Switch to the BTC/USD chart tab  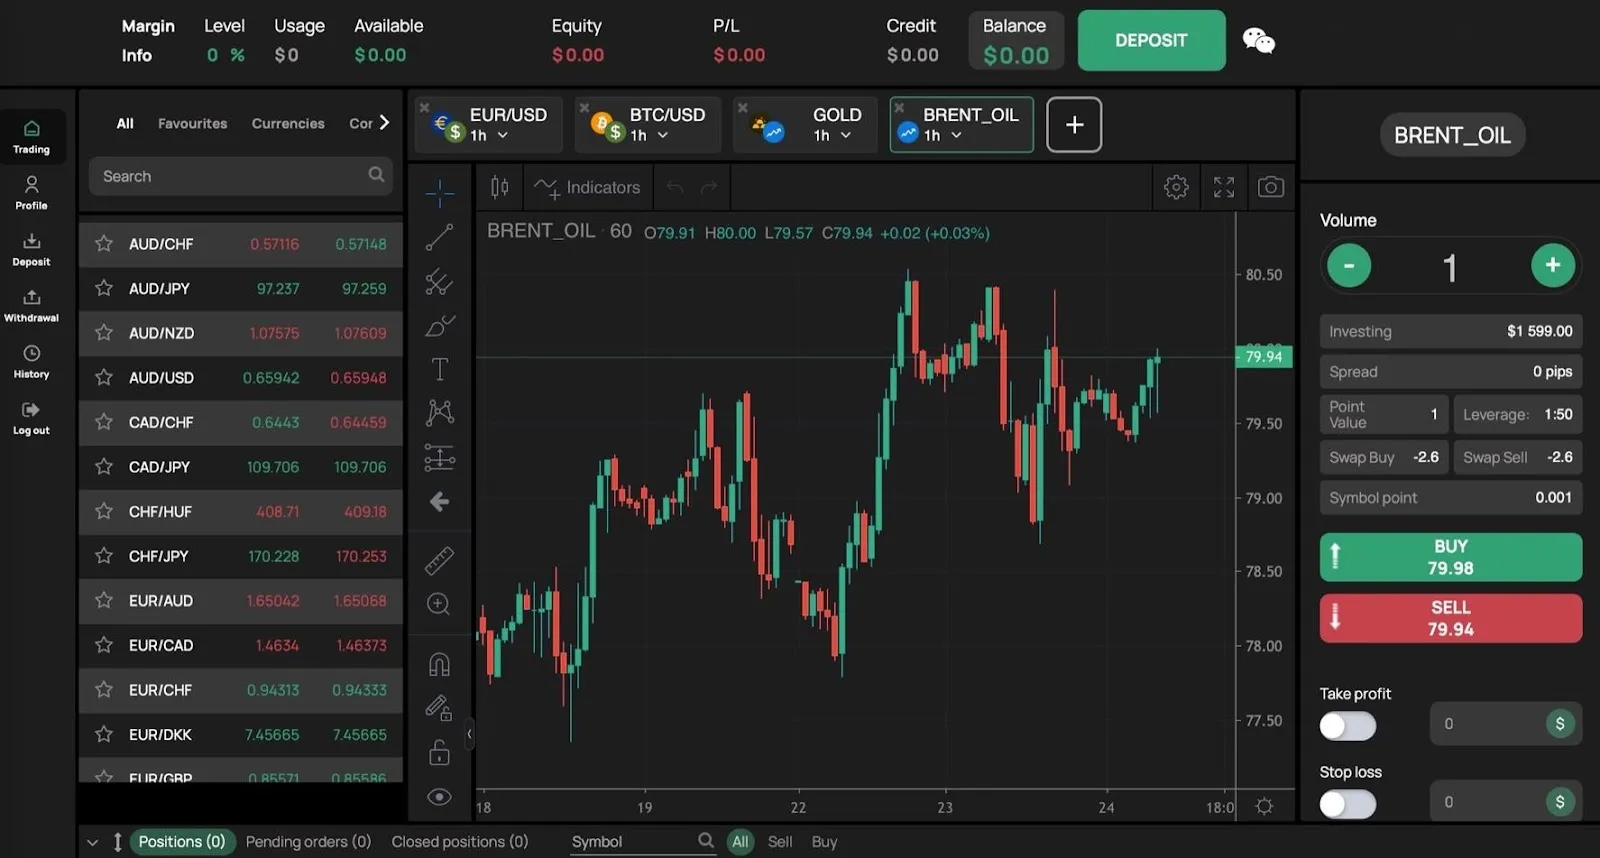click(x=648, y=124)
